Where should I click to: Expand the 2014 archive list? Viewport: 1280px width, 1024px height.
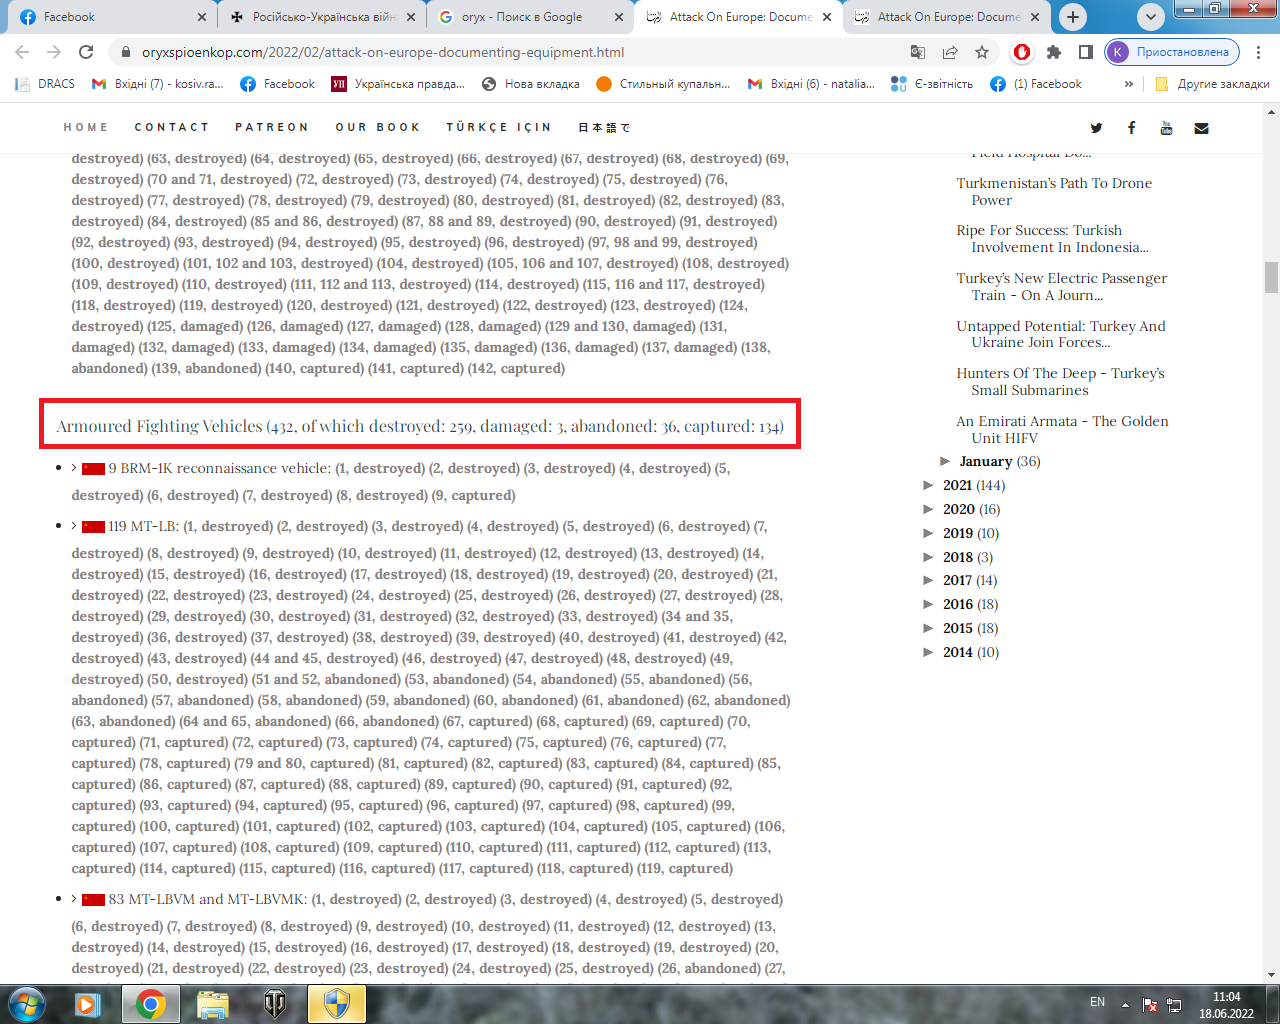pos(929,652)
